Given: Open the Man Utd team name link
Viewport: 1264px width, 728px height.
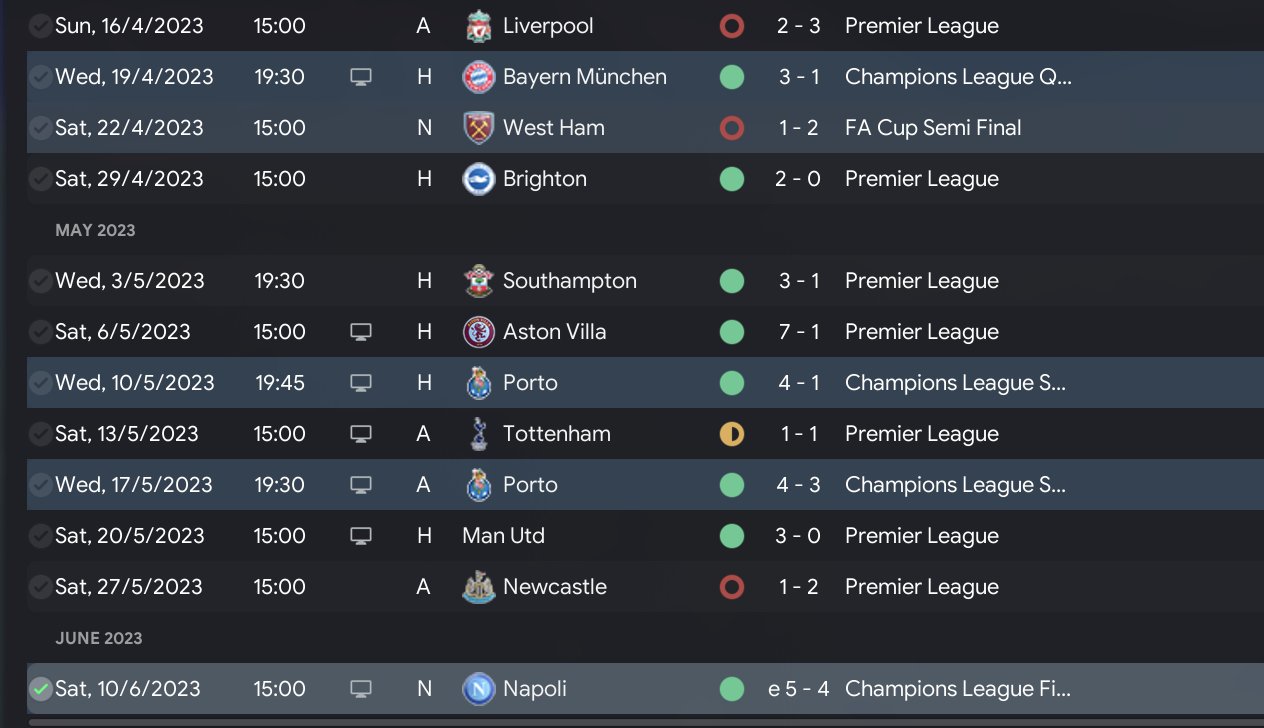Looking at the screenshot, I should click(x=503, y=536).
